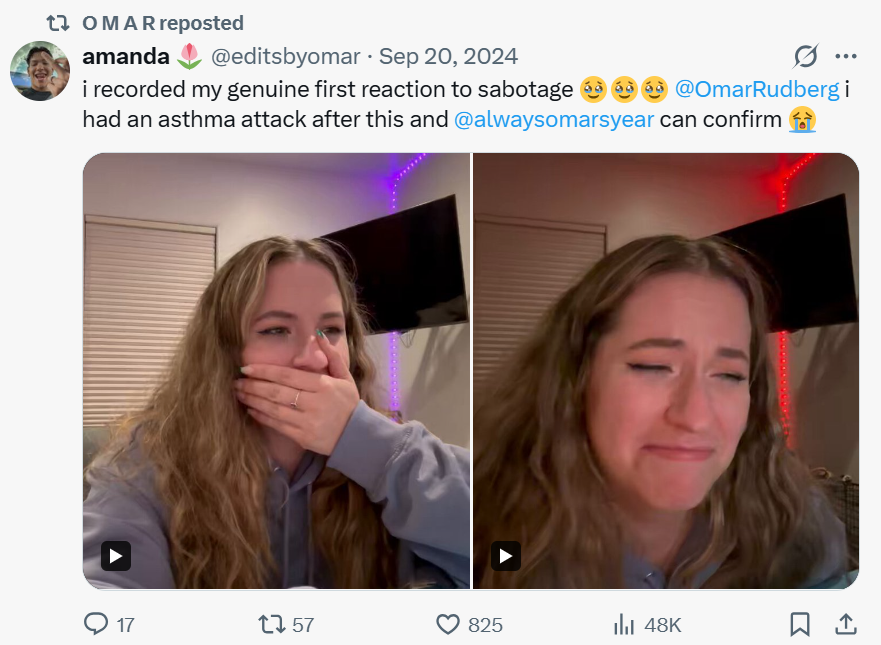This screenshot has height=645, width=881.
Task: Click the repost icon beside 'O M A R reposted'
Action: (58, 22)
